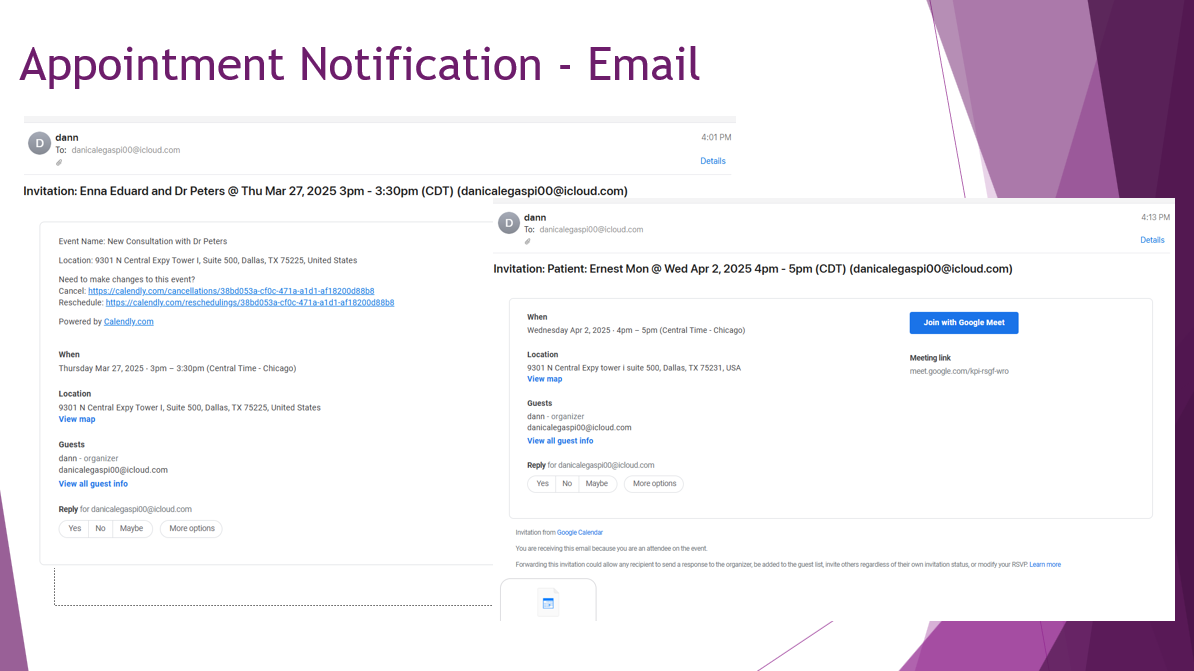Click the Thursday Mar 27, 2025 time line
The image size is (1194, 671).
(x=177, y=368)
